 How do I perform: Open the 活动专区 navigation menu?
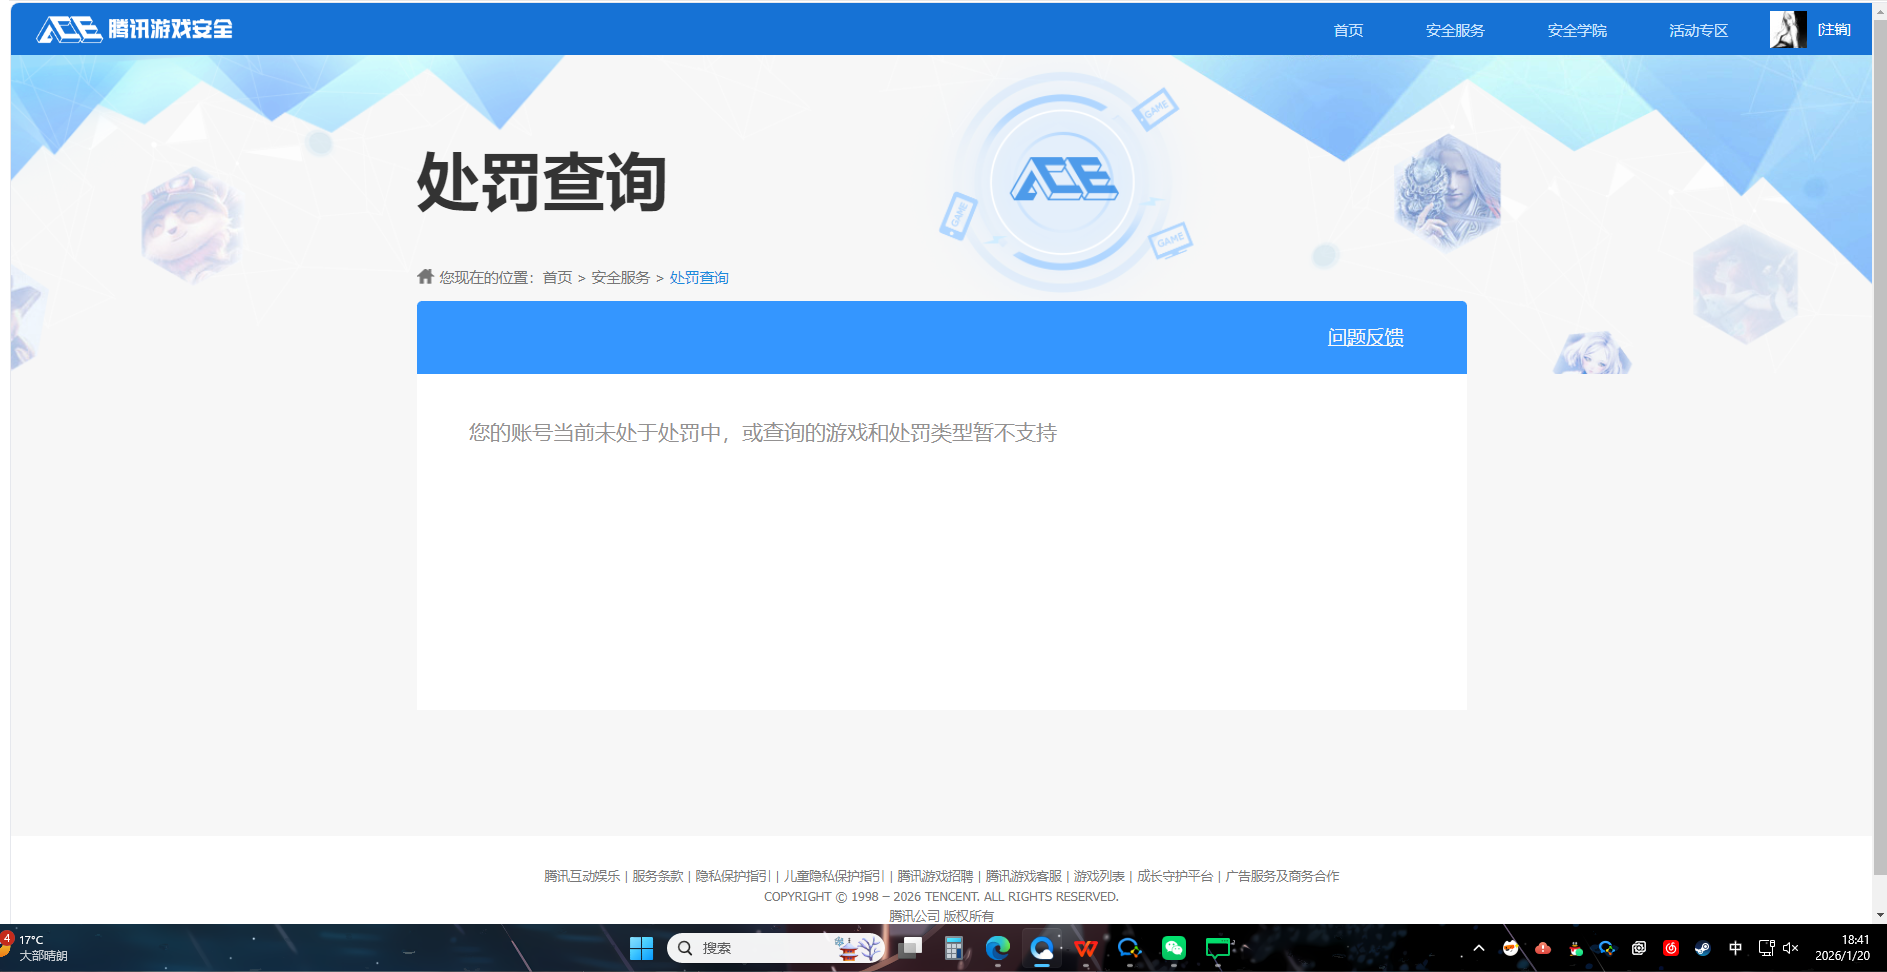coord(1697,30)
